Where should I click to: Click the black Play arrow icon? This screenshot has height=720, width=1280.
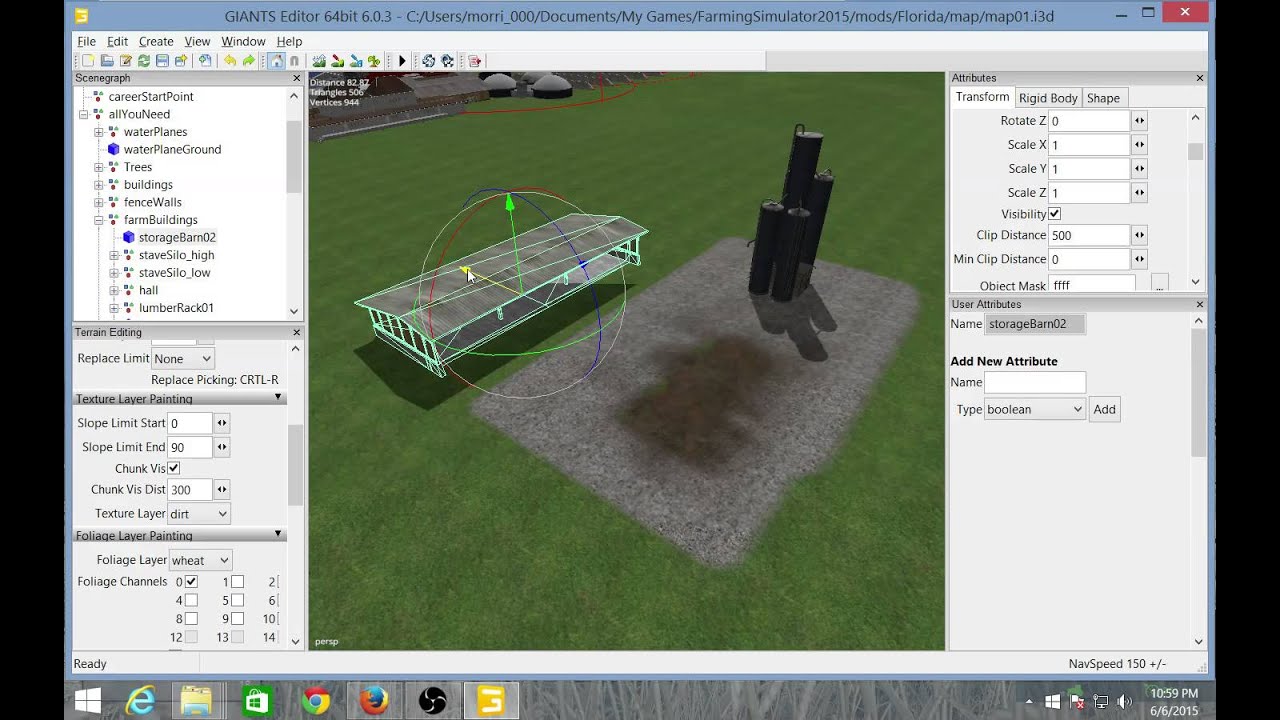[402, 61]
